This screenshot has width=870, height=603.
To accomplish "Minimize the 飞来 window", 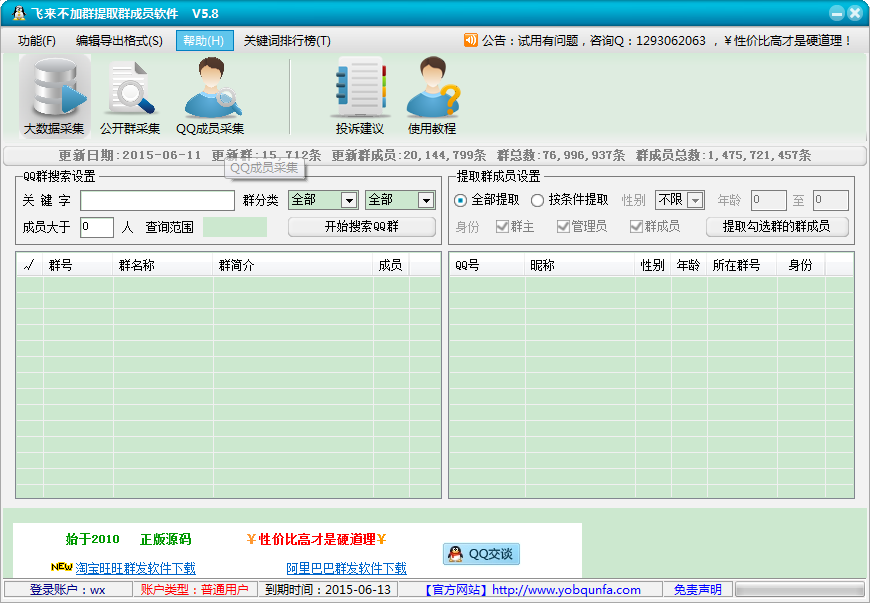I will [x=837, y=13].
